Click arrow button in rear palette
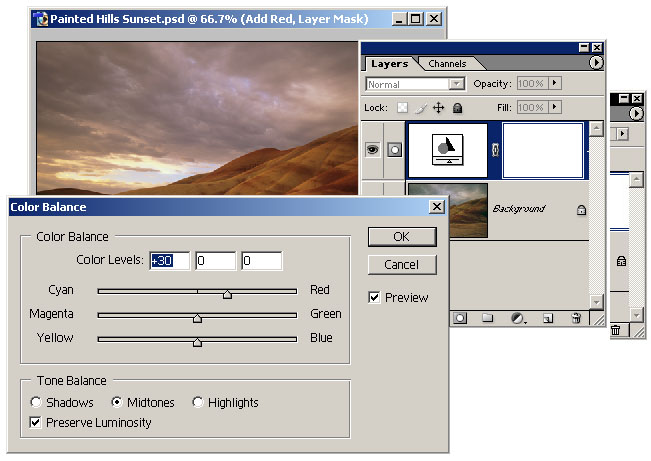This screenshot has width=651, height=461. coord(622,134)
